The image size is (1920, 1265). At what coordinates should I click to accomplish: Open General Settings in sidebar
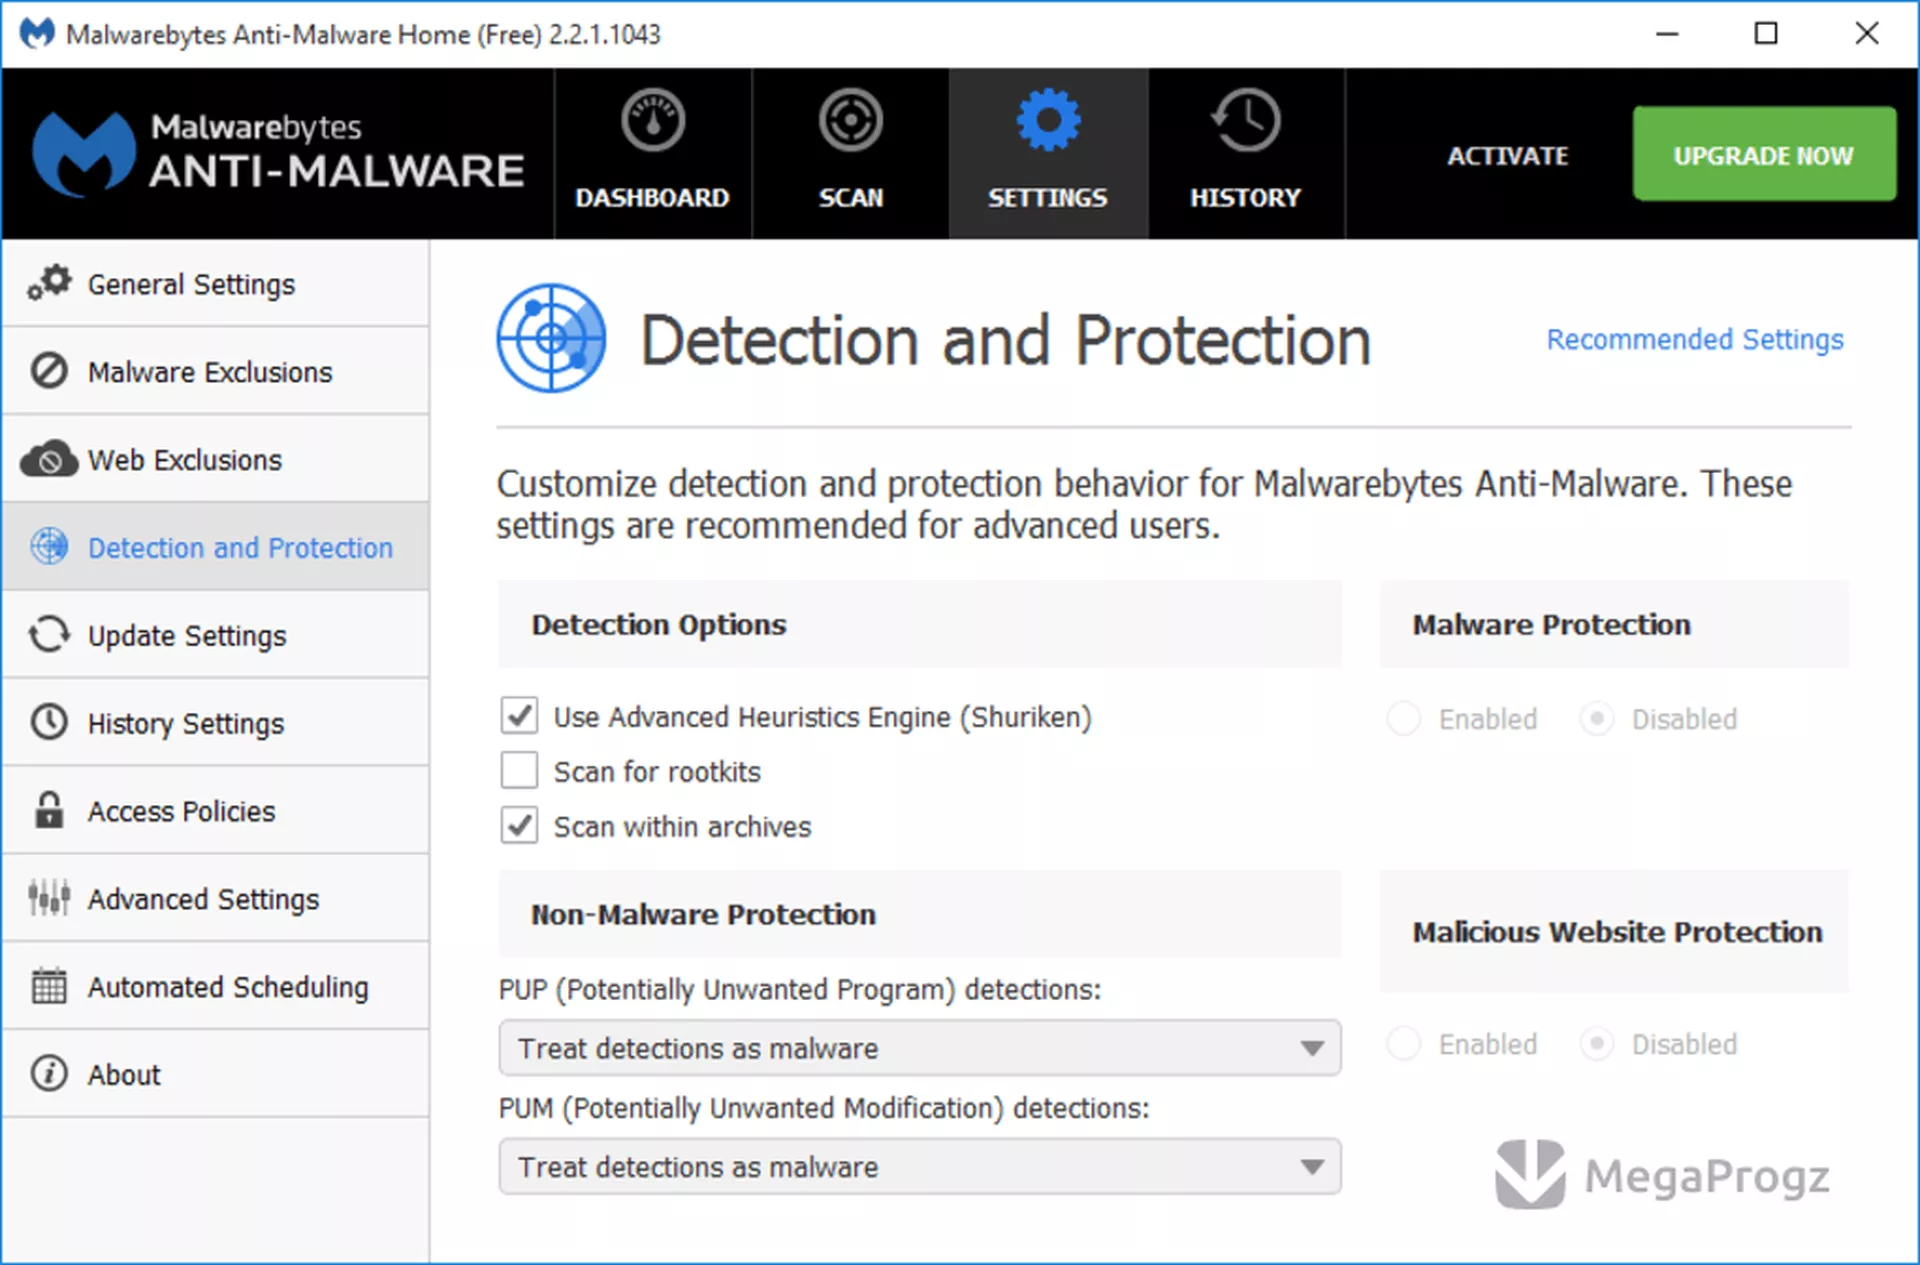click(x=215, y=284)
